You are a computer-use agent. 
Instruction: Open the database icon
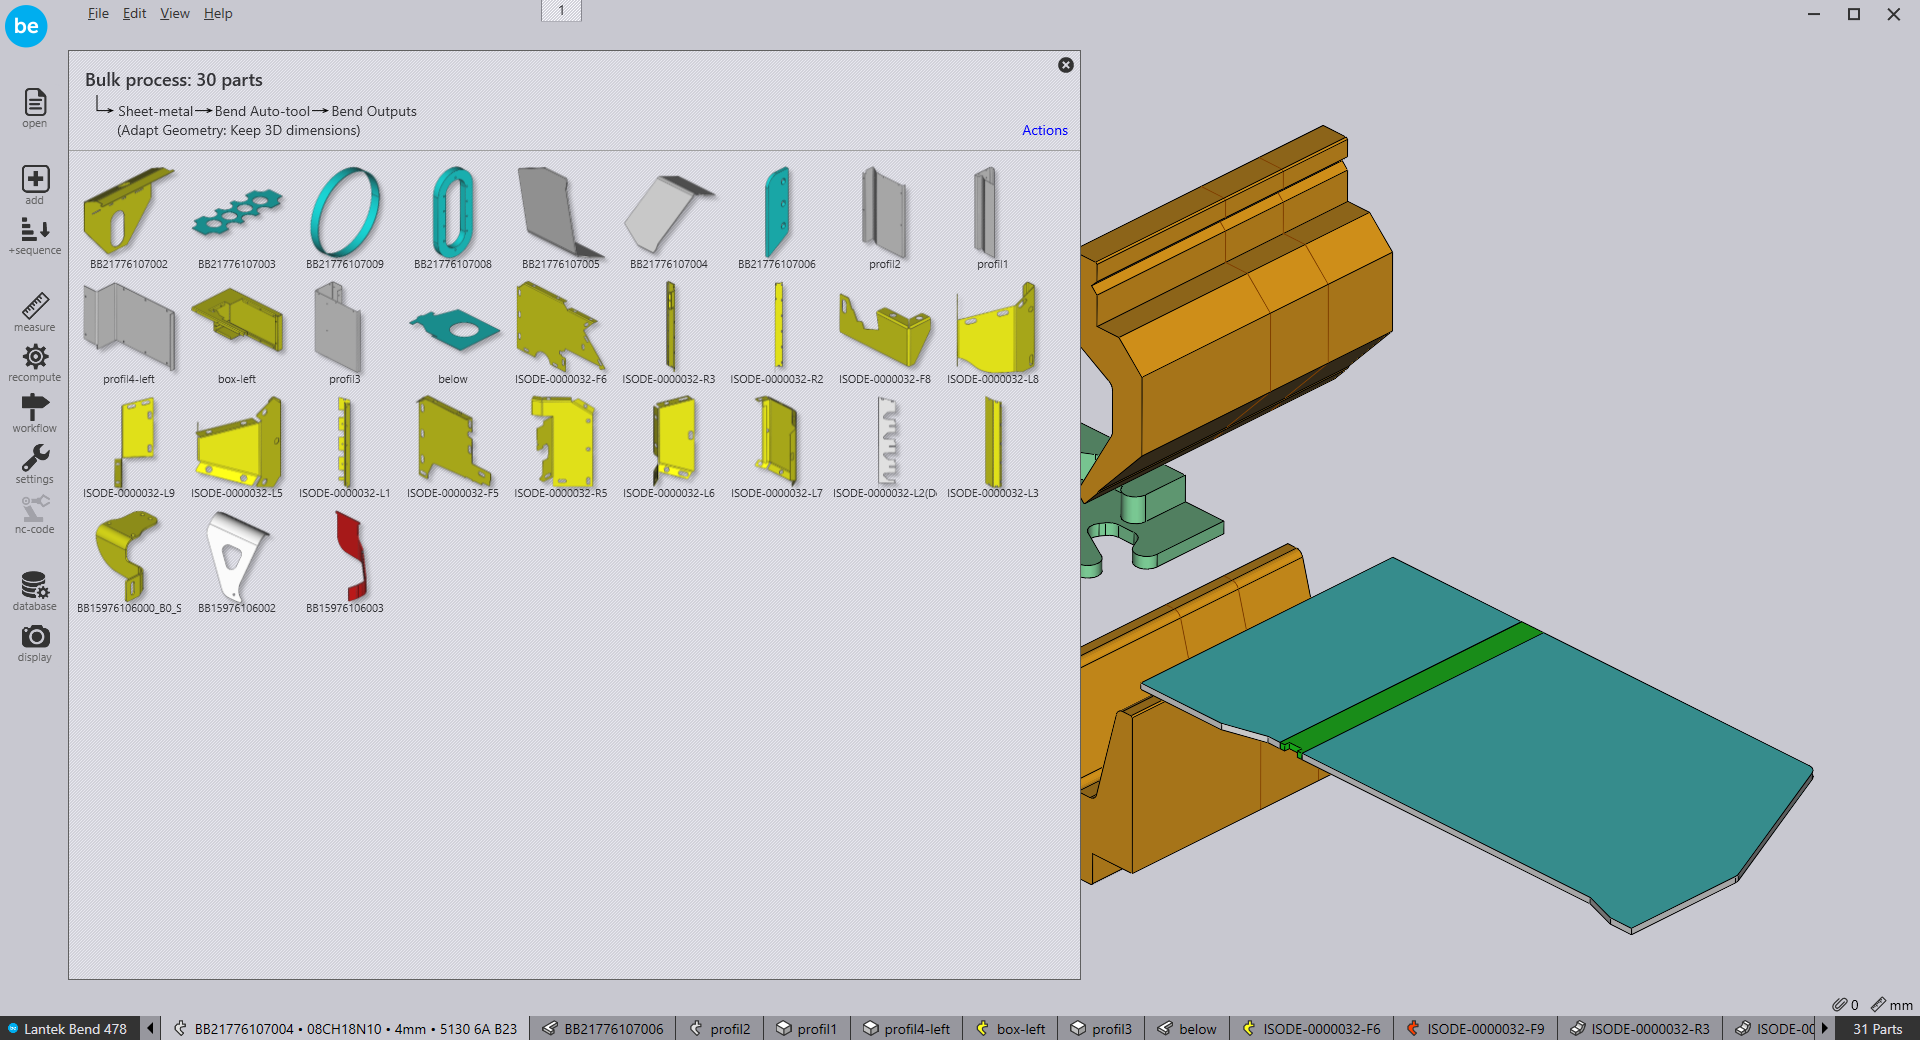click(x=35, y=586)
